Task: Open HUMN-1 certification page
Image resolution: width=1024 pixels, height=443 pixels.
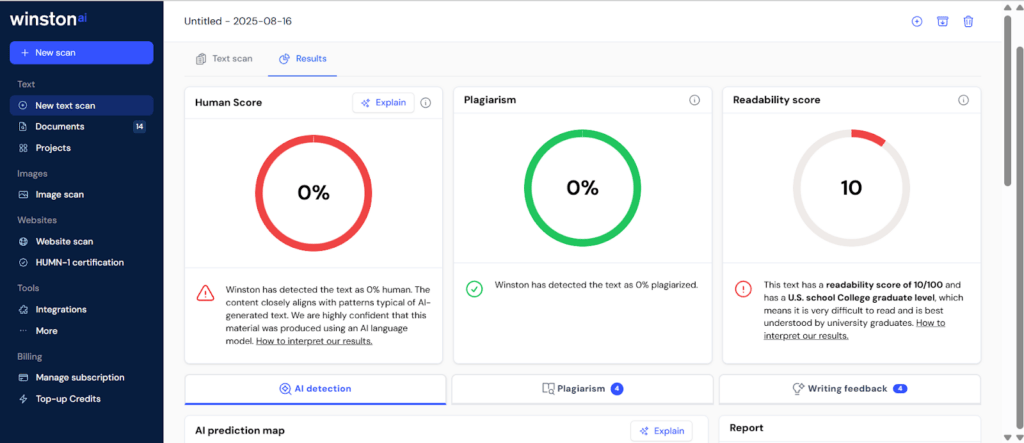Action: pyautogui.click(x=79, y=262)
